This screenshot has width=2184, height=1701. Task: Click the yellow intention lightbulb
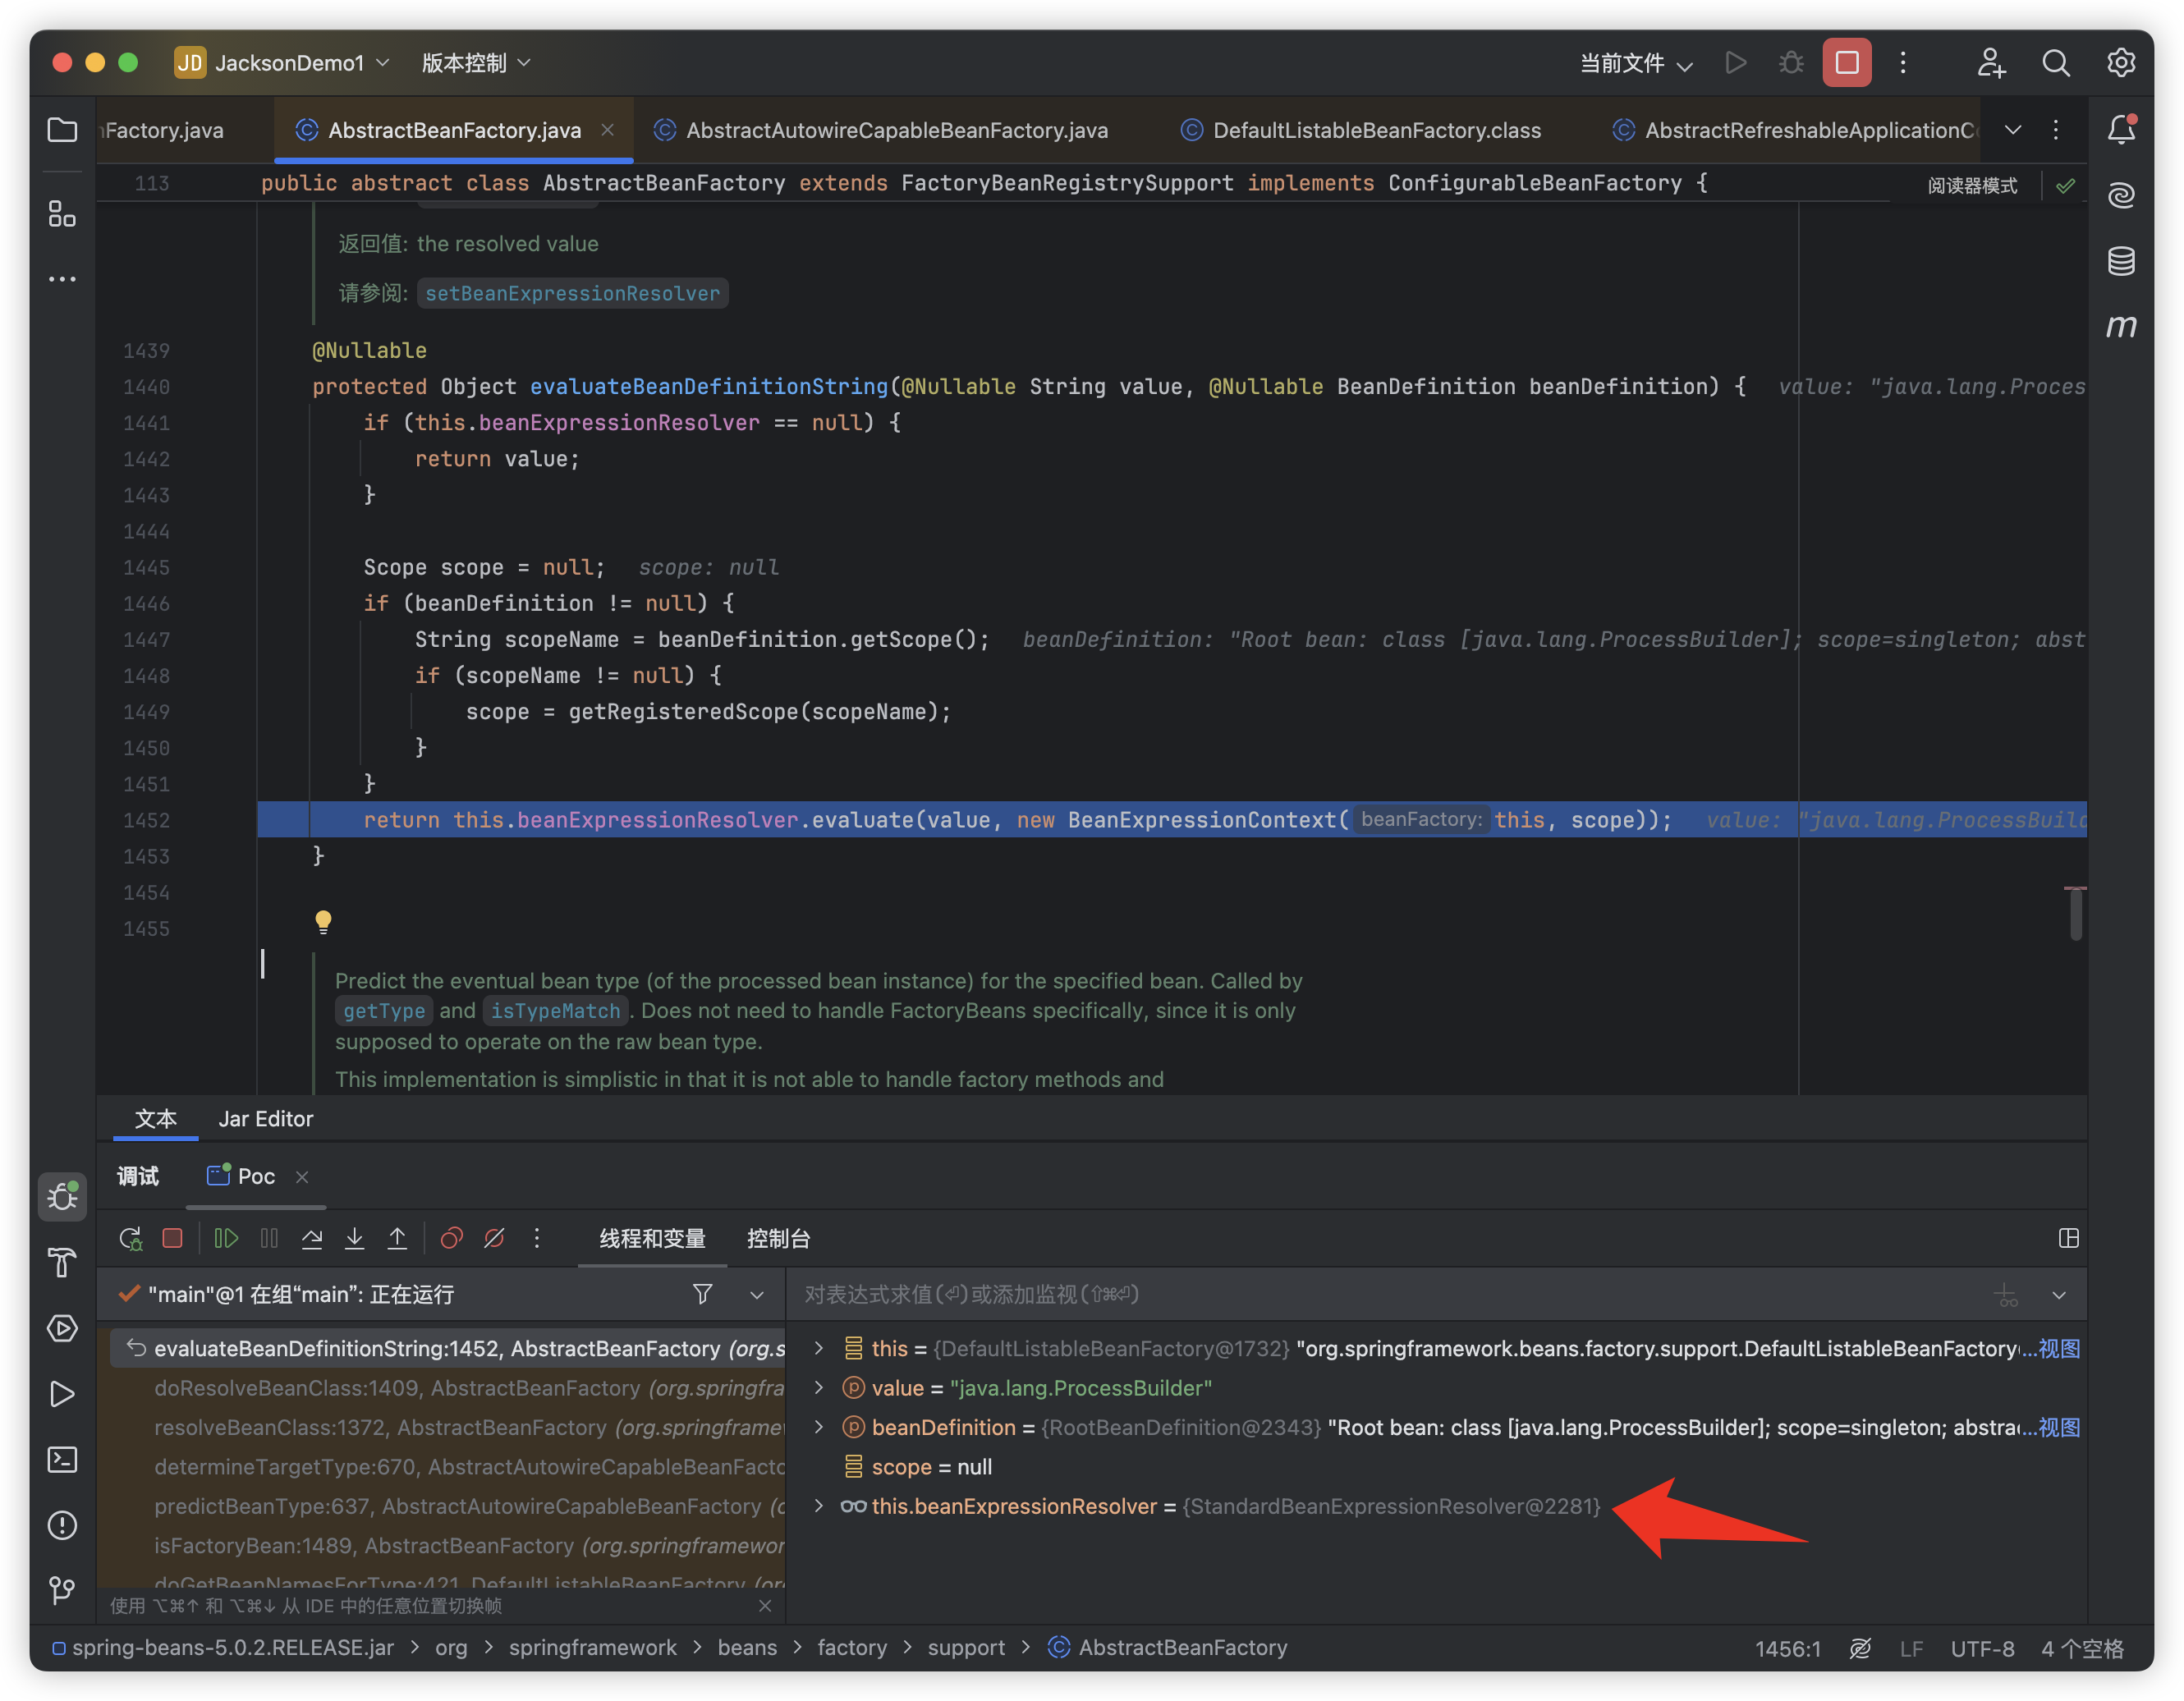coord(323,921)
